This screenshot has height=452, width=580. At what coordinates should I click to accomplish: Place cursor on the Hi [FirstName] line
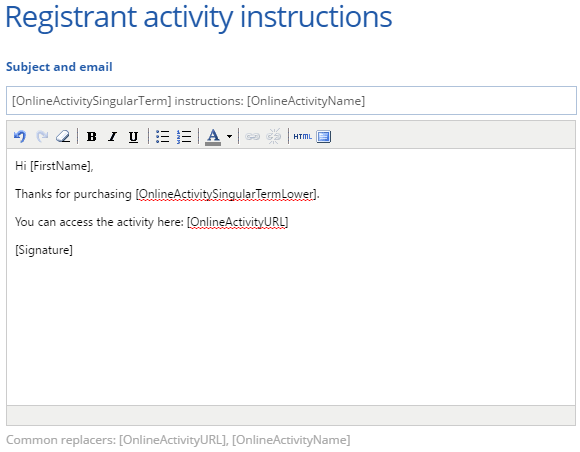[54, 166]
